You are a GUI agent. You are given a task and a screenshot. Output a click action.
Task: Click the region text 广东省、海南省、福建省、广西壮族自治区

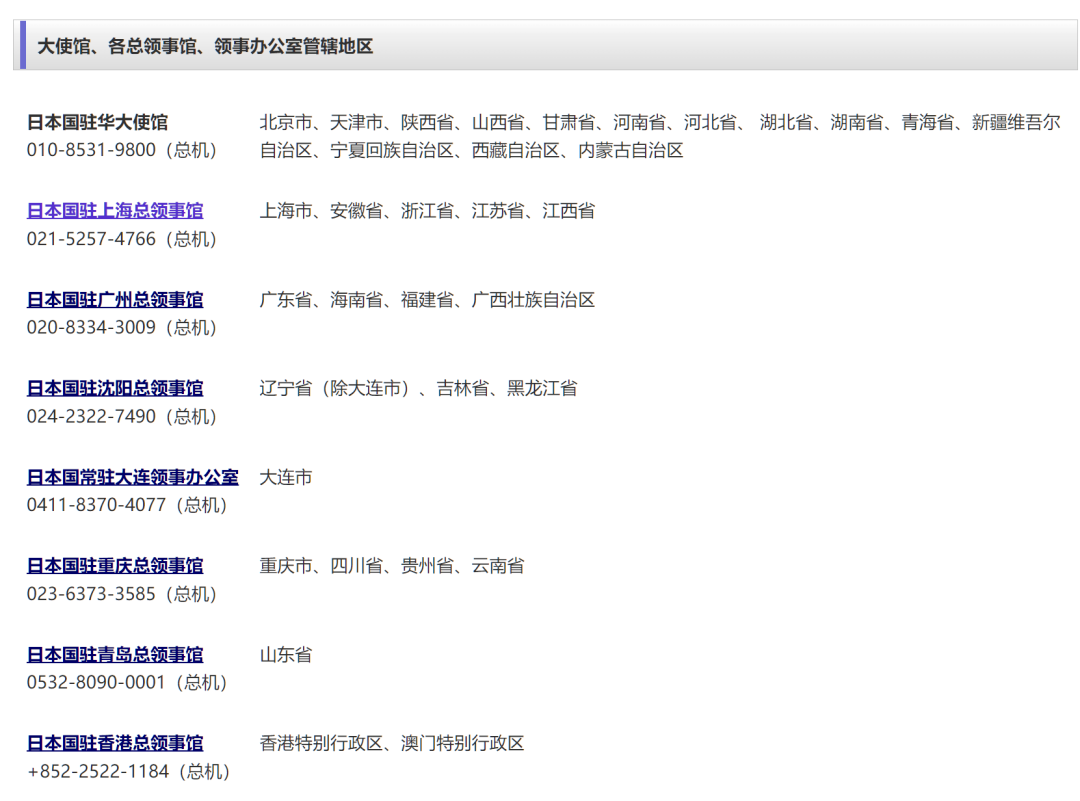[427, 300]
